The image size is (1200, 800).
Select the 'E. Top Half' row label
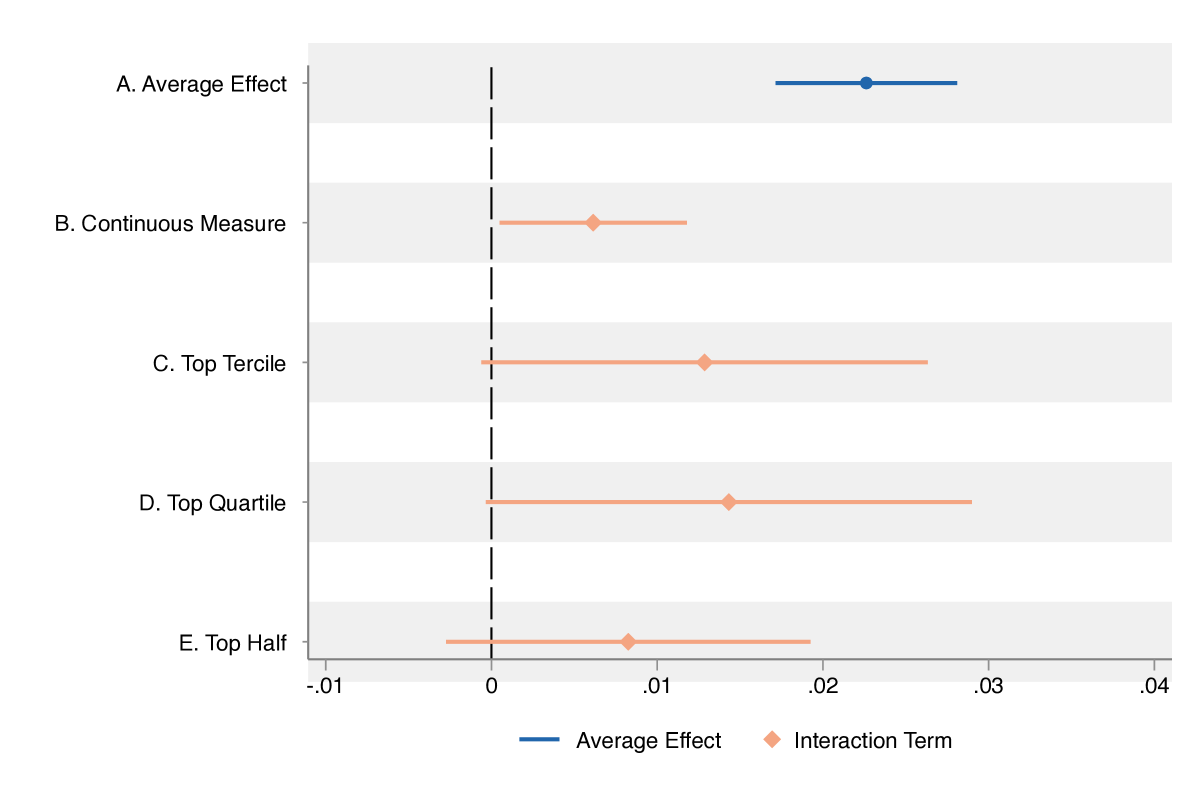pyautogui.click(x=233, y=643)
